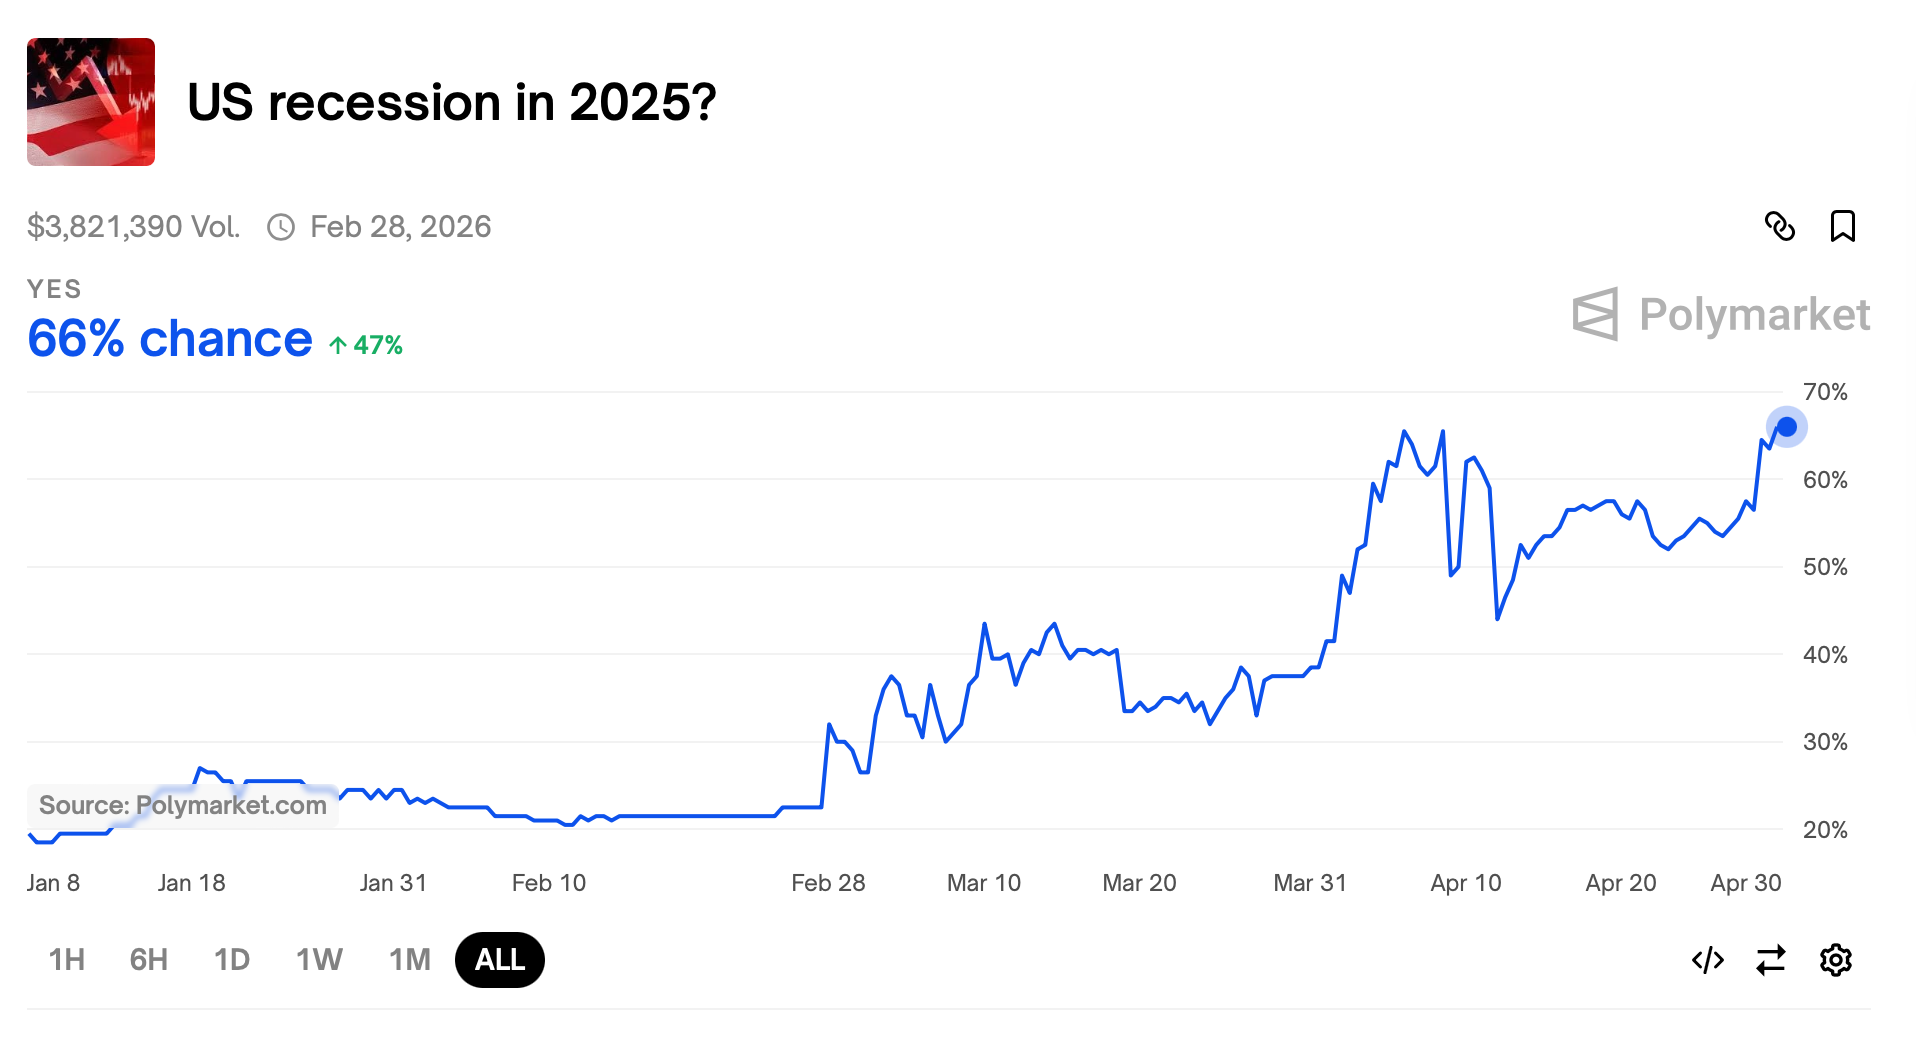Click the "US recession in 2025?" title
The height and width of the screenshot is (1058, 1916).
point(452,102)
